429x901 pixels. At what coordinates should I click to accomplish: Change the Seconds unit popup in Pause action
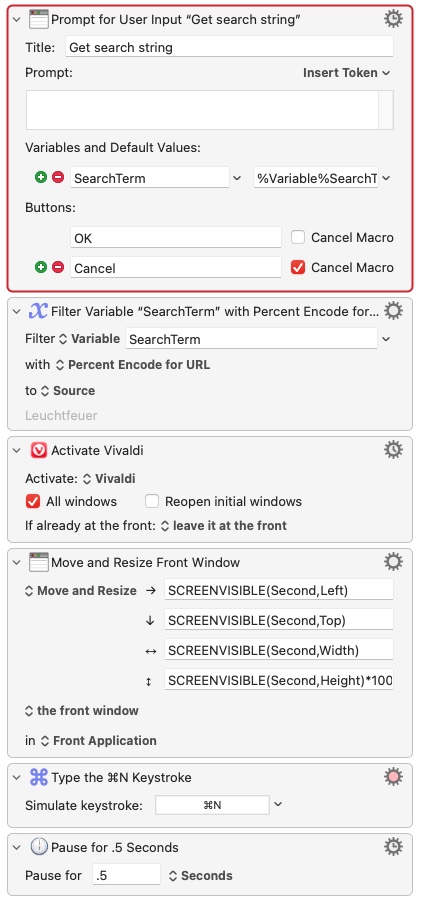200,876
